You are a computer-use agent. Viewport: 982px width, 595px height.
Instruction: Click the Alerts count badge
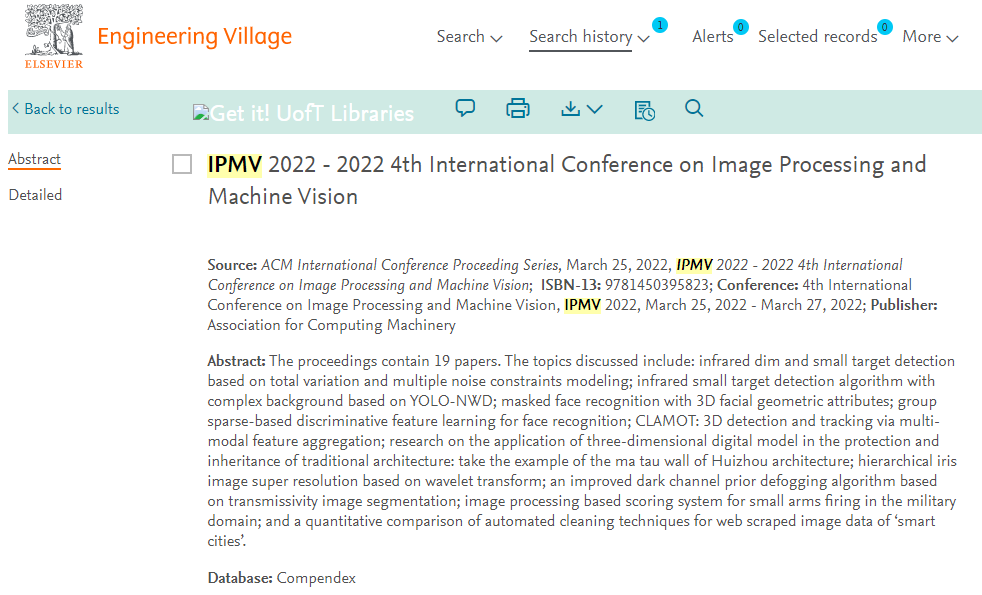pyautogui.click(x=740, y=27)
